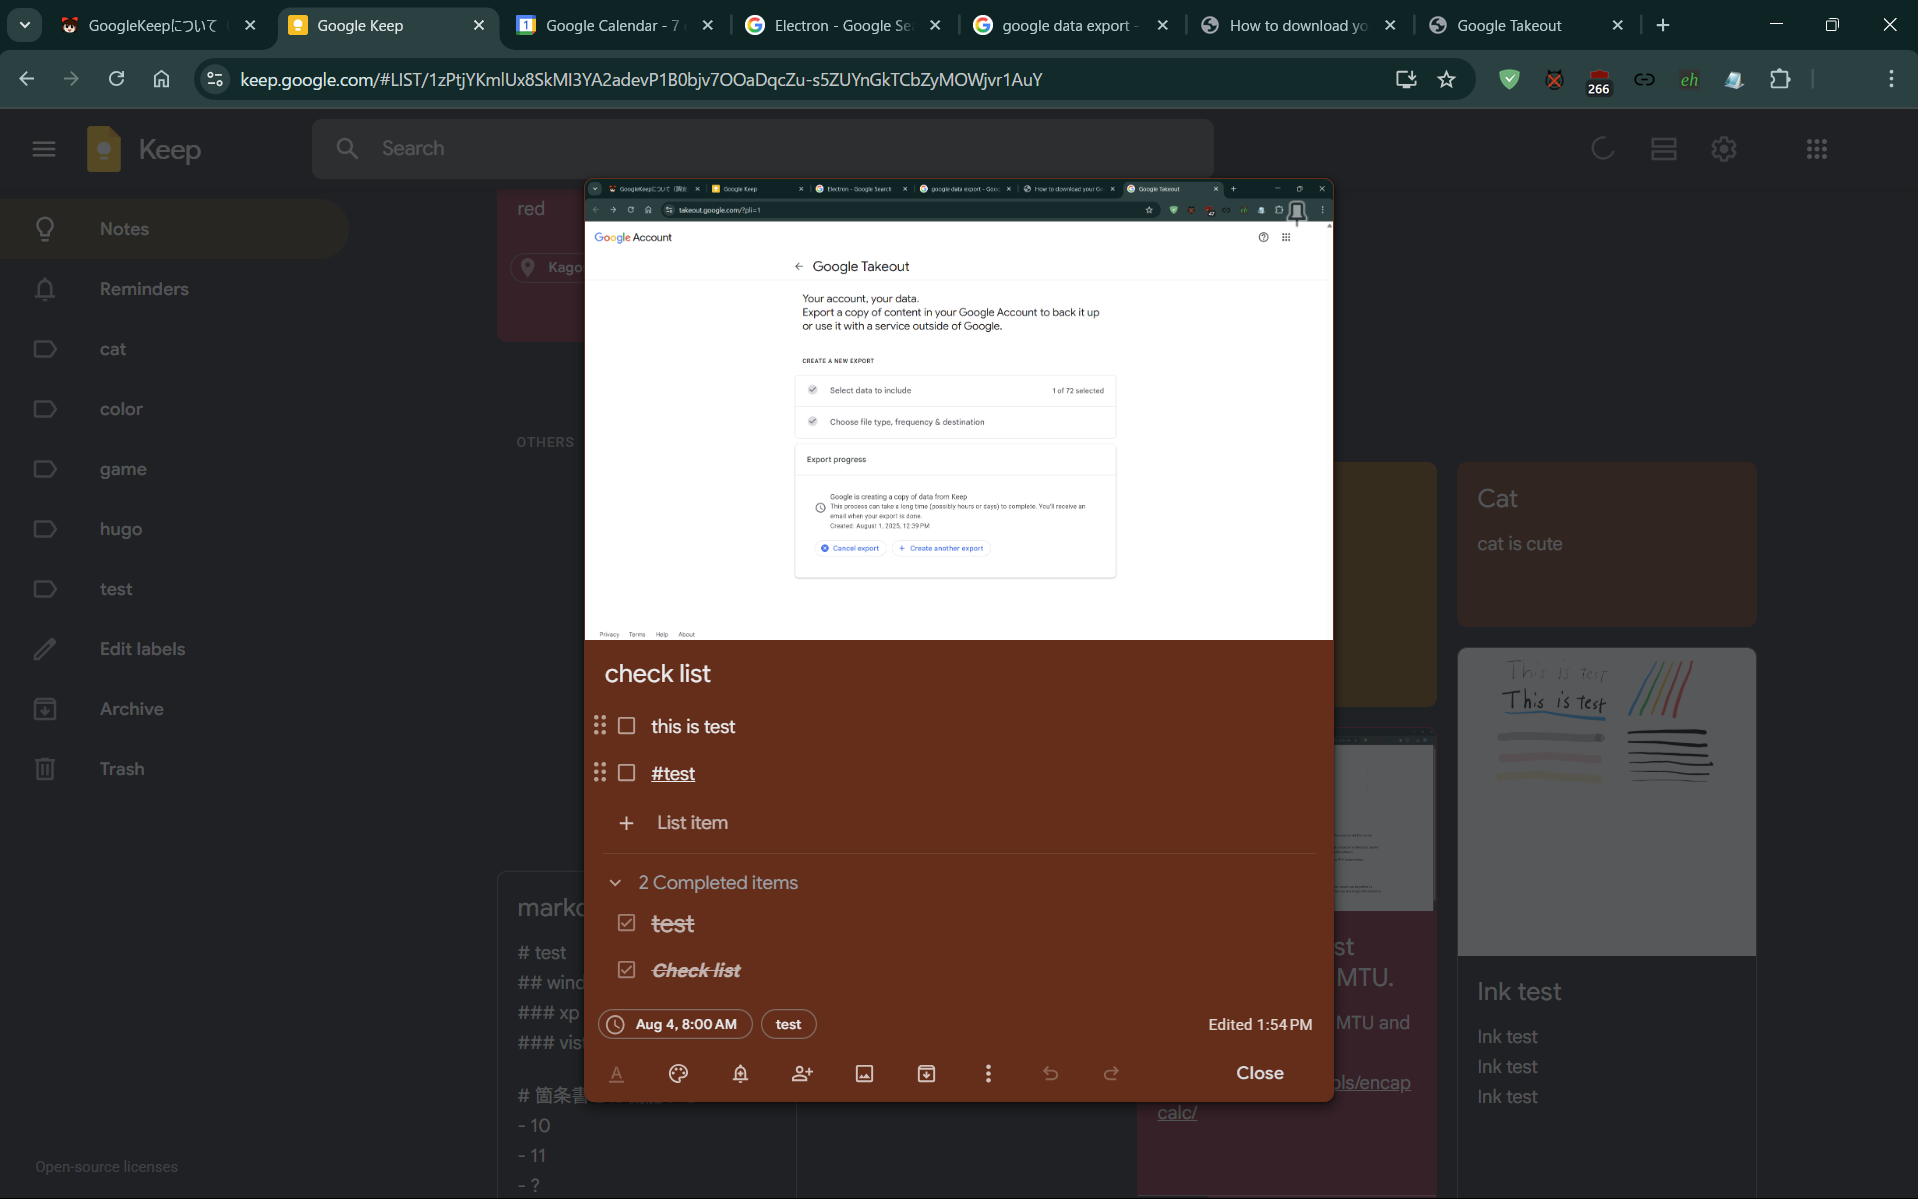Click the Takeout screenshot image in note
The height and width of the screenshot is (1199, 1918).
click(958, 410)
